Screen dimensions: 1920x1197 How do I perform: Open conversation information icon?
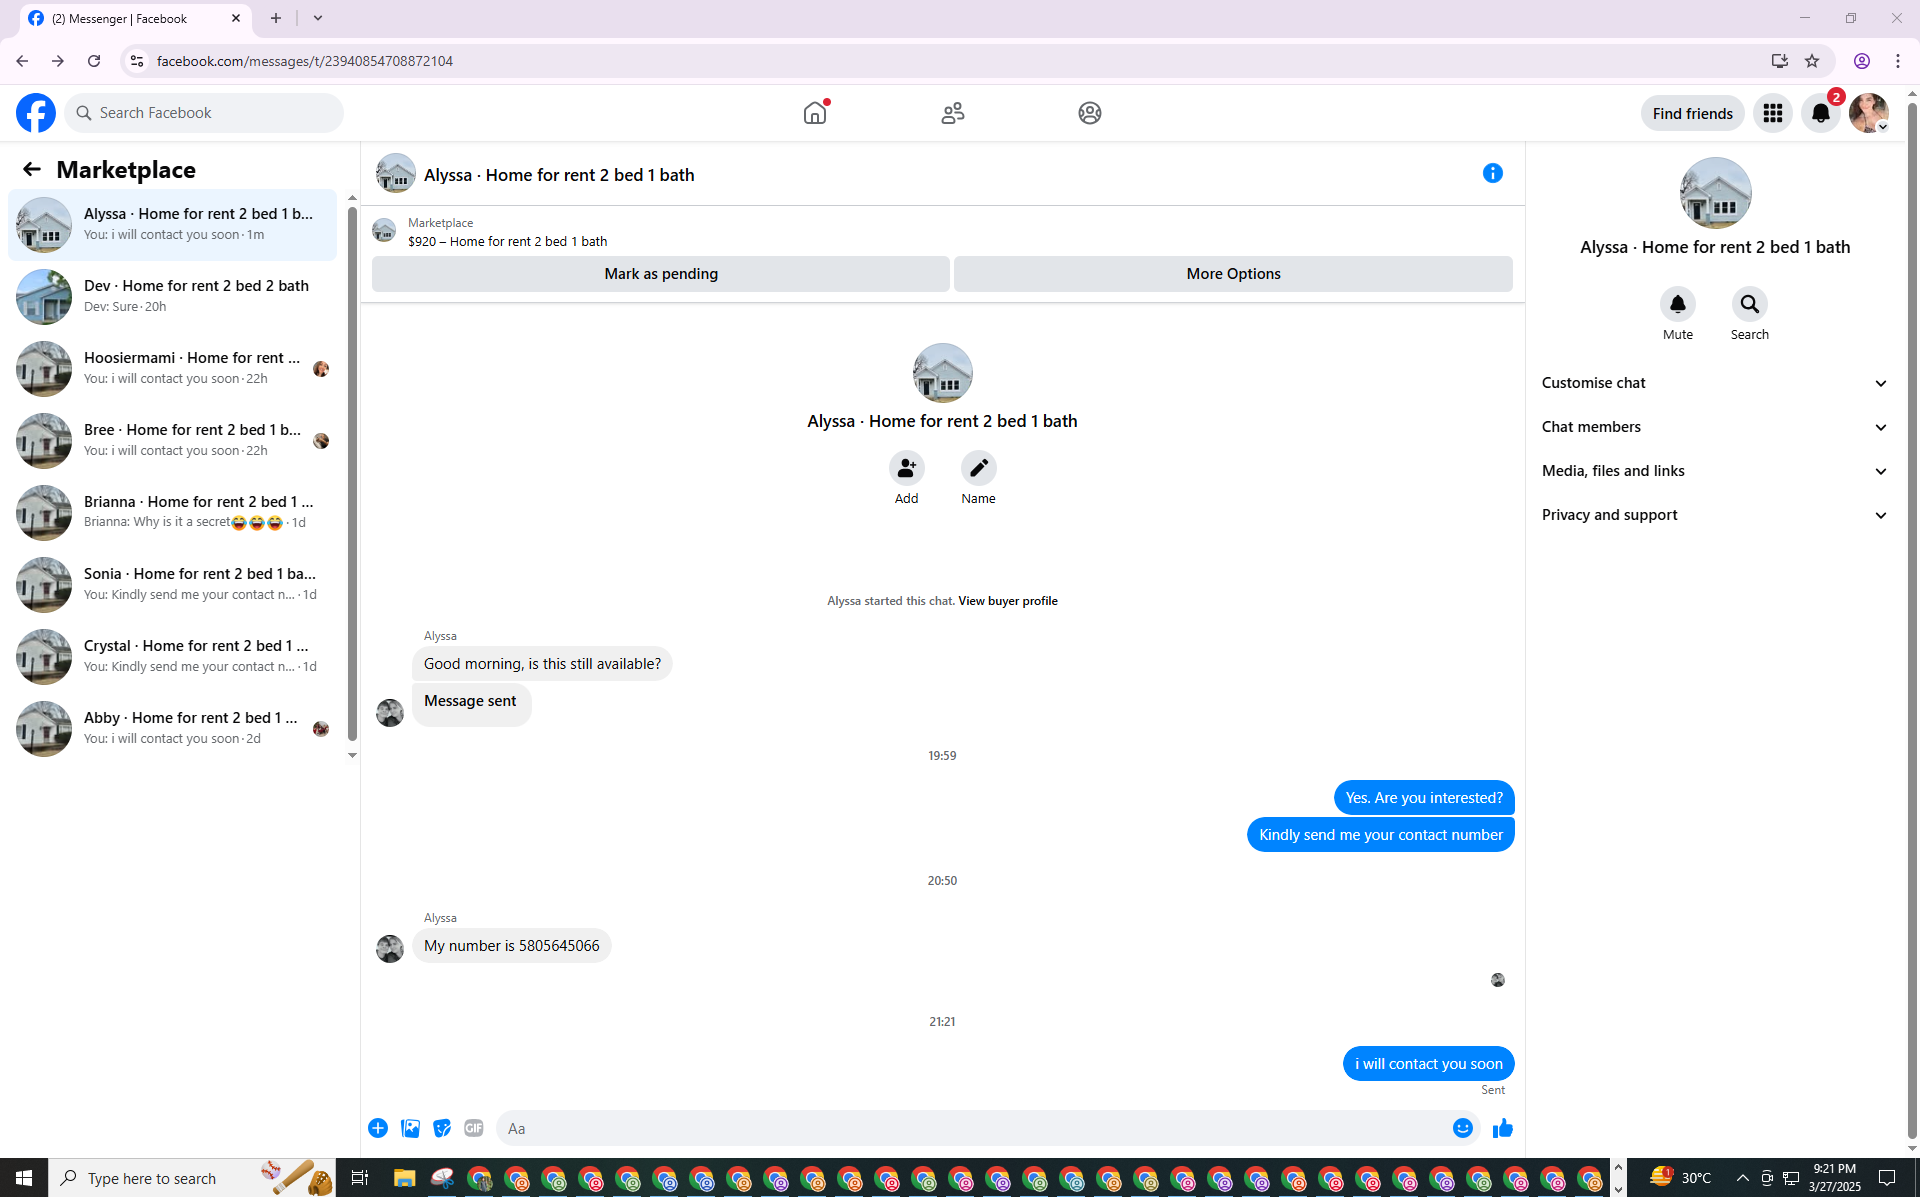[x=1493, y=174]
